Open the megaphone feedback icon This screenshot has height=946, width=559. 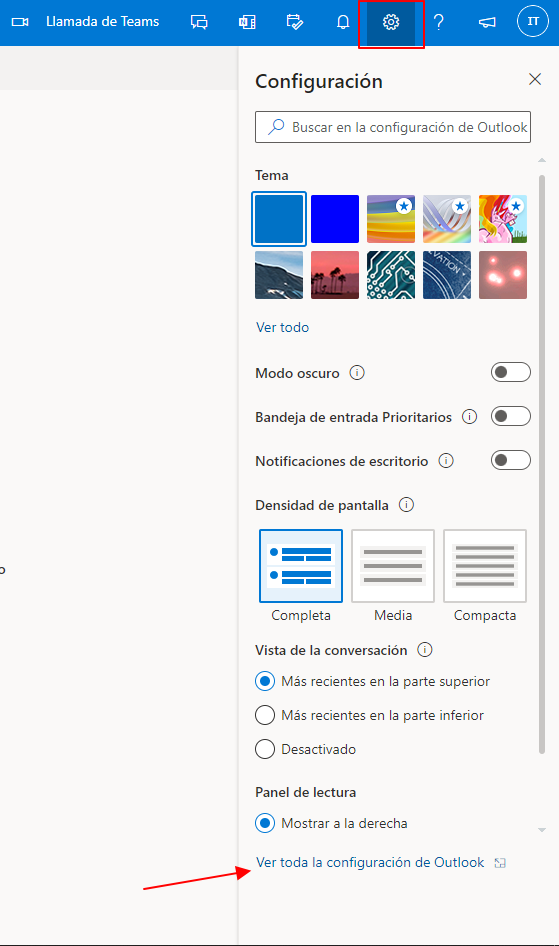tap(487, 22)
